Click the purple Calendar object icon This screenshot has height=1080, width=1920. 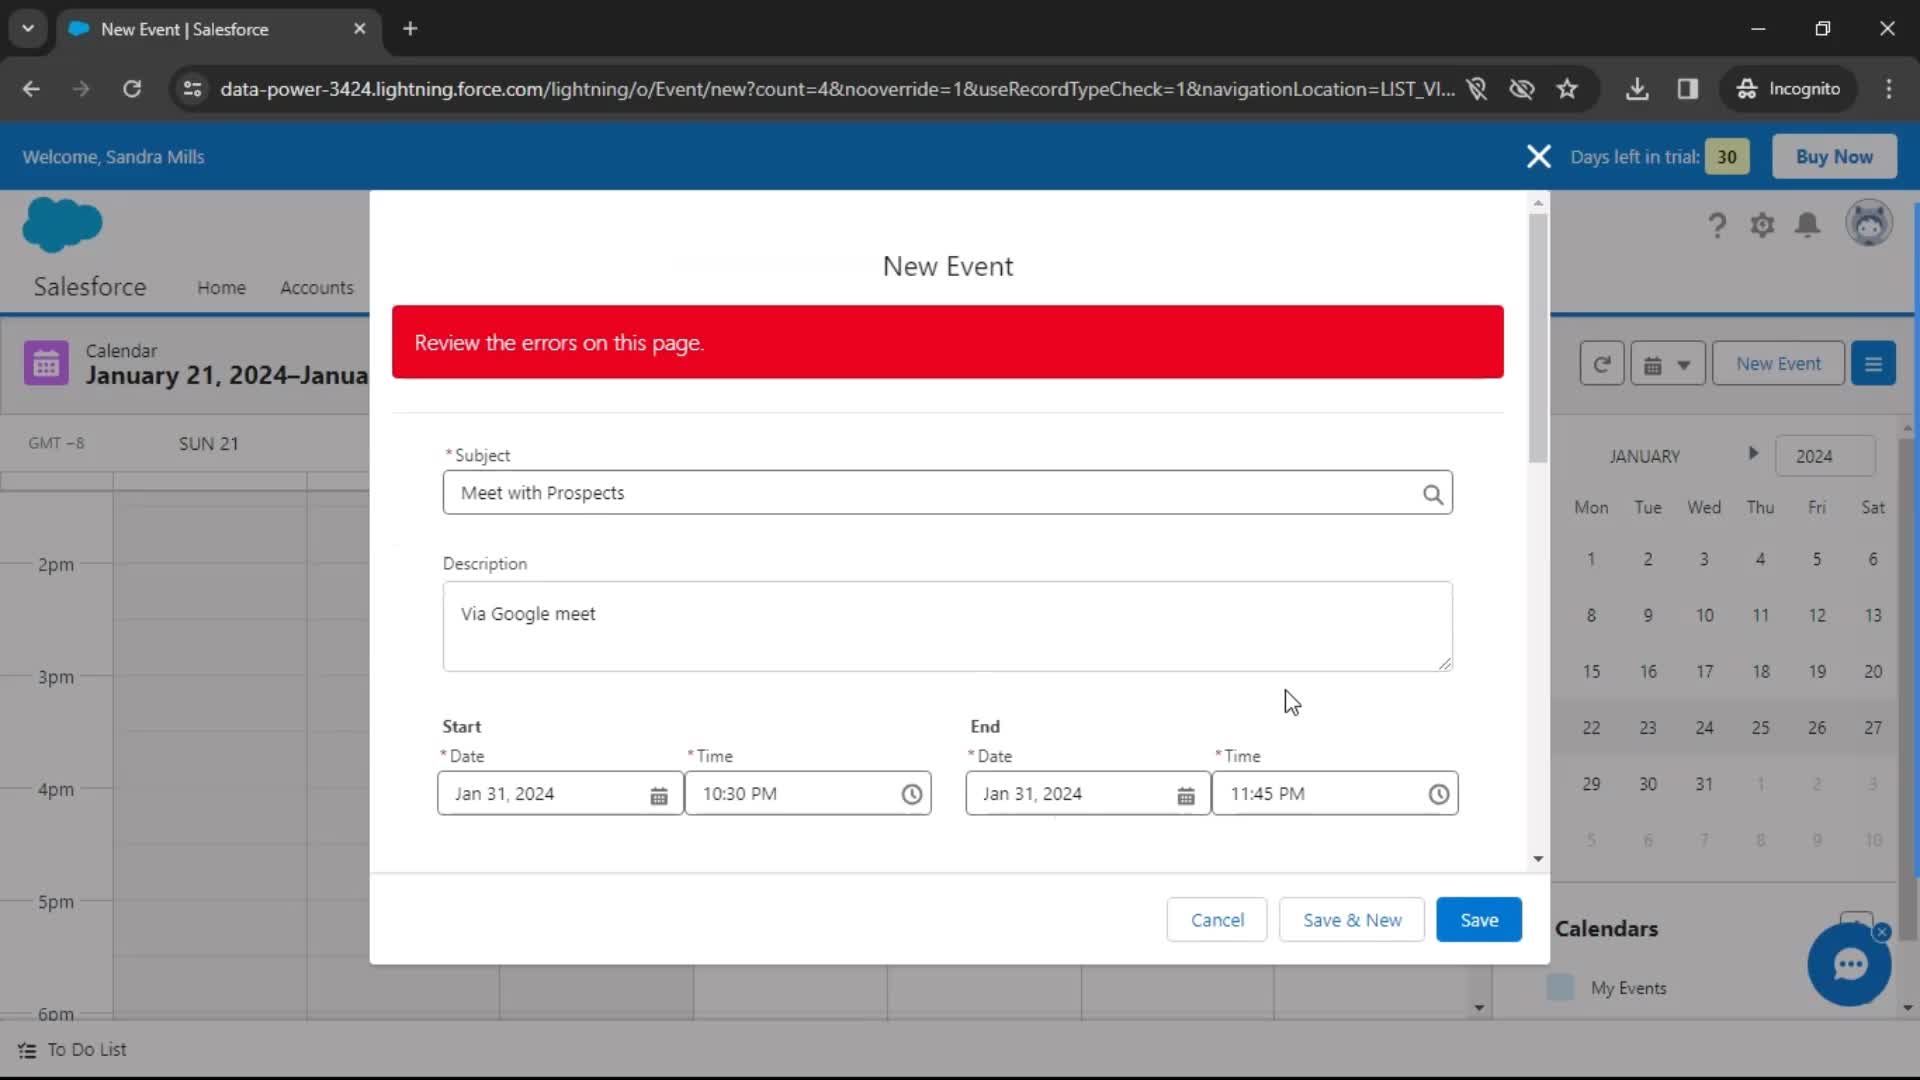pyautogui.click(x=46, y=364)
